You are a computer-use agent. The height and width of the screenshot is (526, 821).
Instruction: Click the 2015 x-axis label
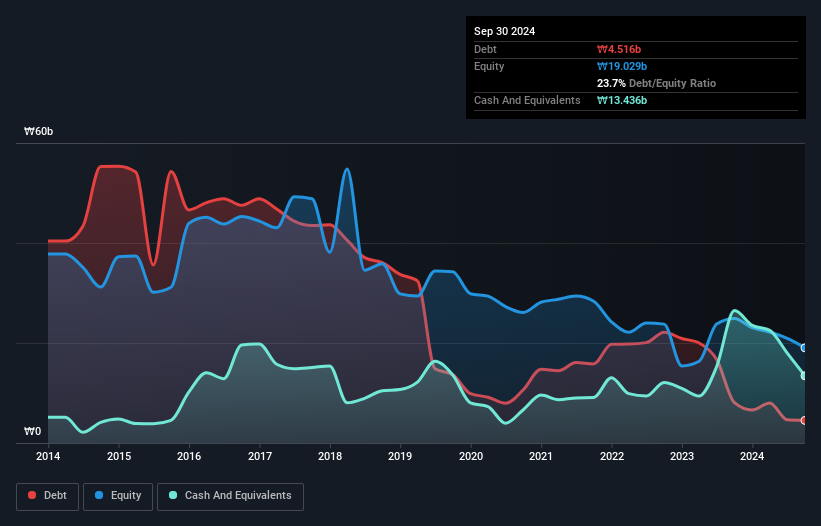pos(119,456)
